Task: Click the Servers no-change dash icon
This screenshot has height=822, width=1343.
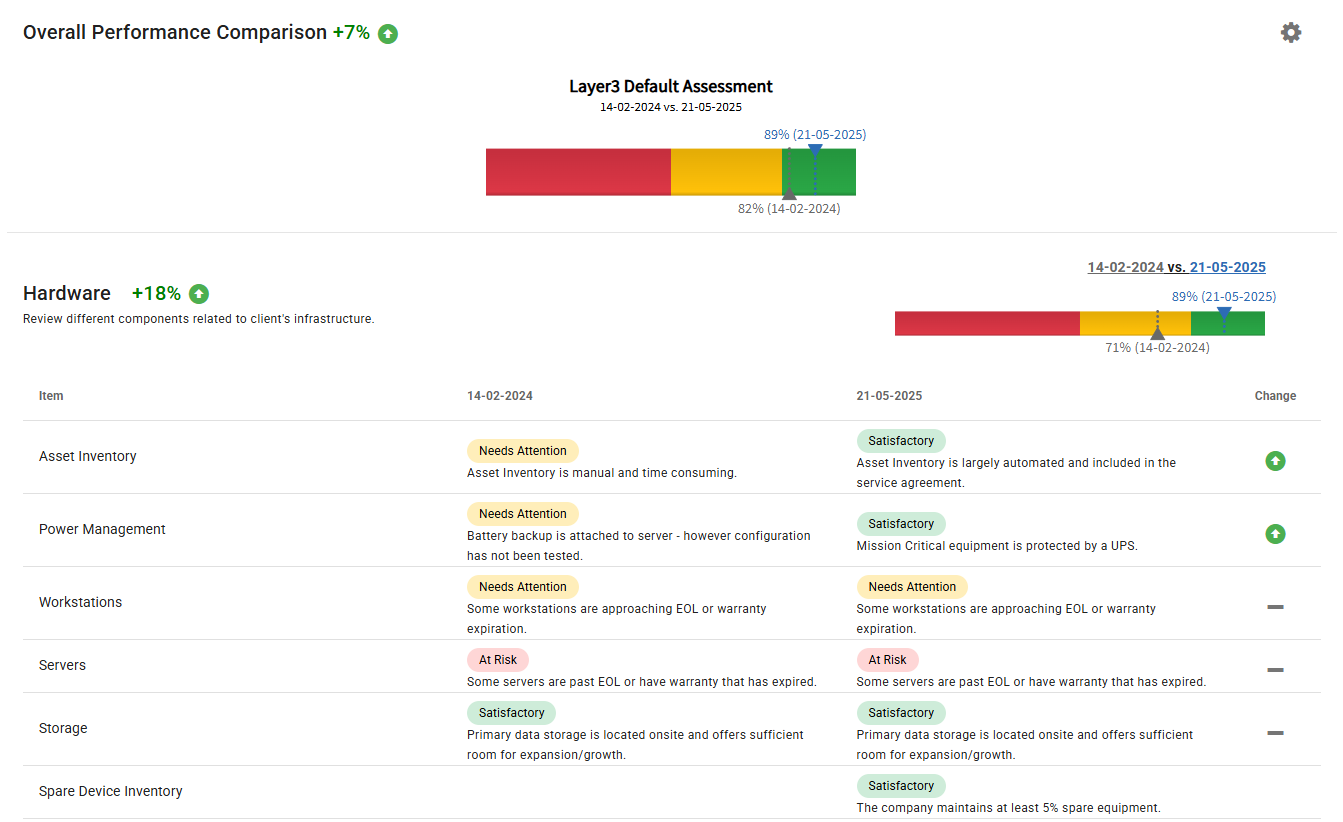Action: [1275, 670]
